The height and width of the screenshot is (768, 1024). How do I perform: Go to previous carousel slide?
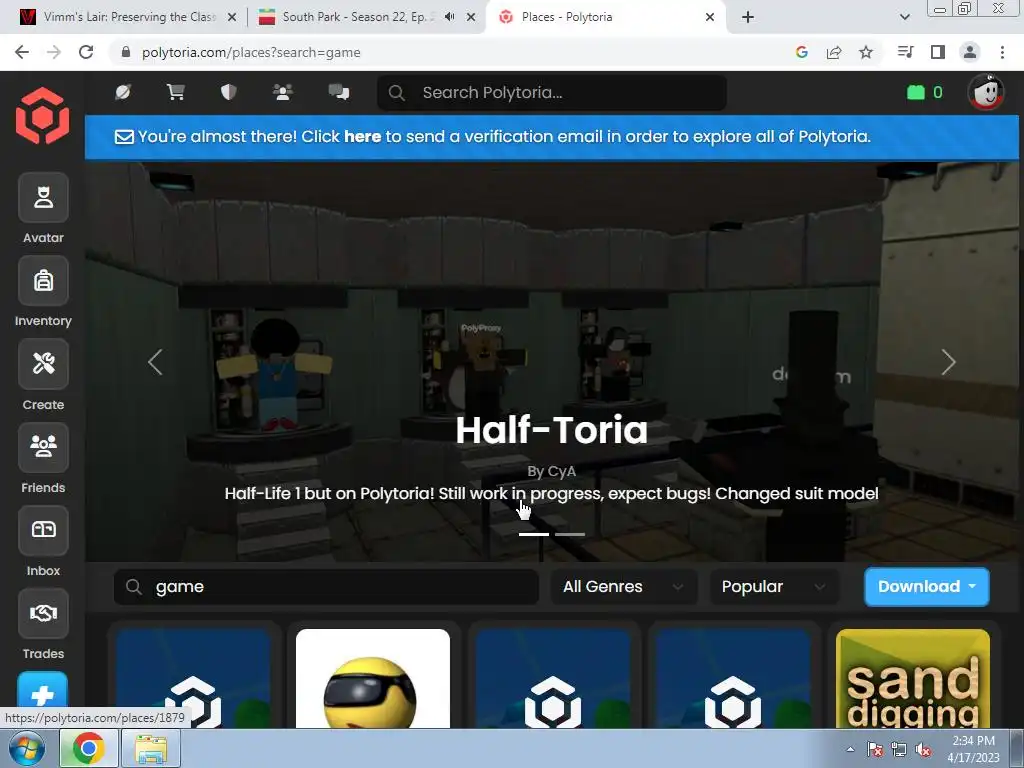click(155, 362)
